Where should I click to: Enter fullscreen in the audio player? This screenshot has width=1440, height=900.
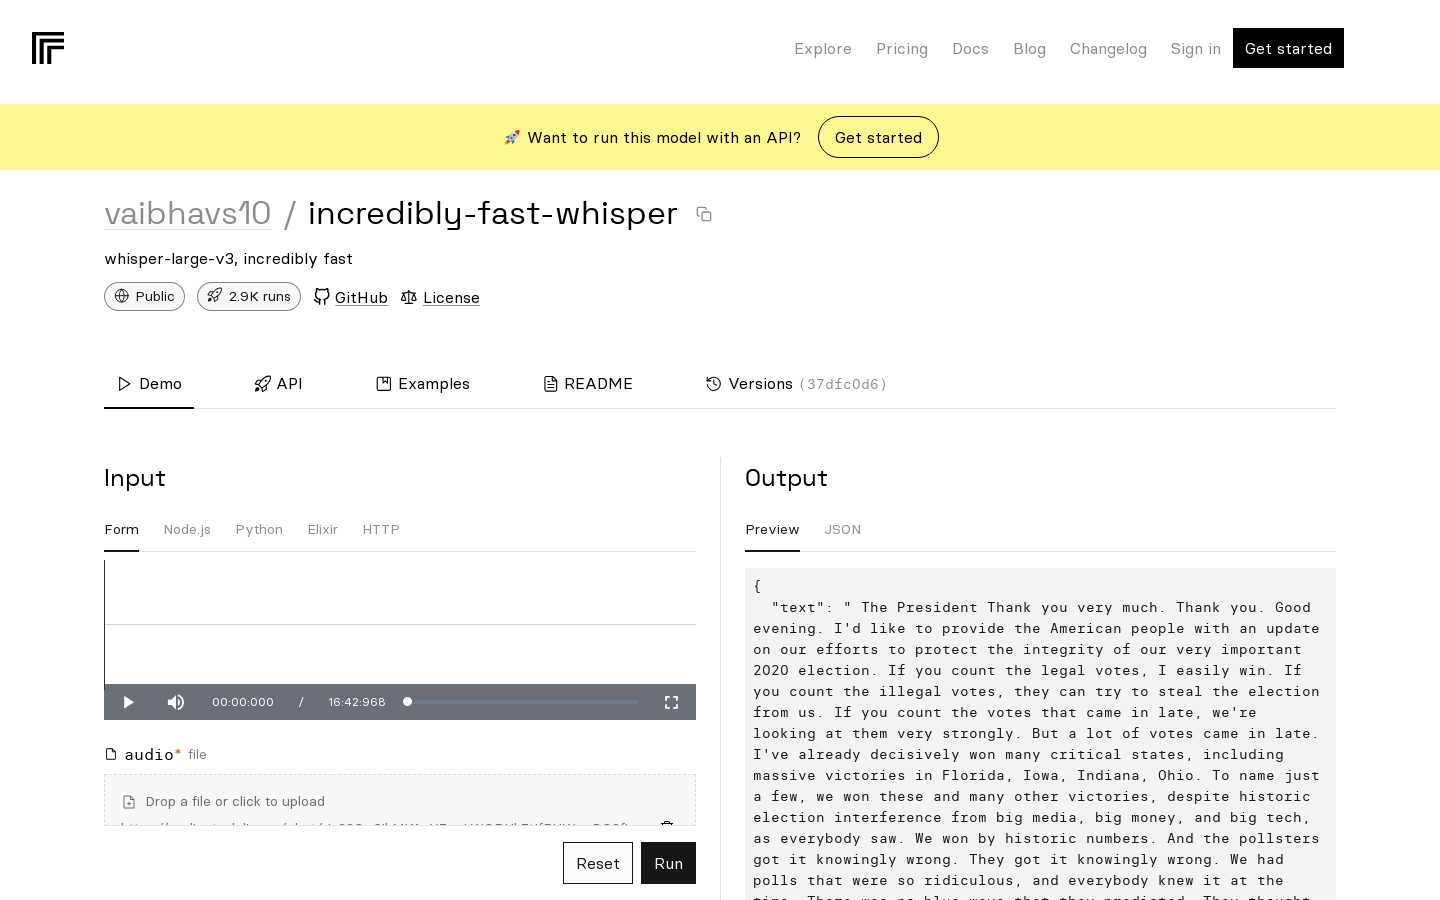[672, 702]
